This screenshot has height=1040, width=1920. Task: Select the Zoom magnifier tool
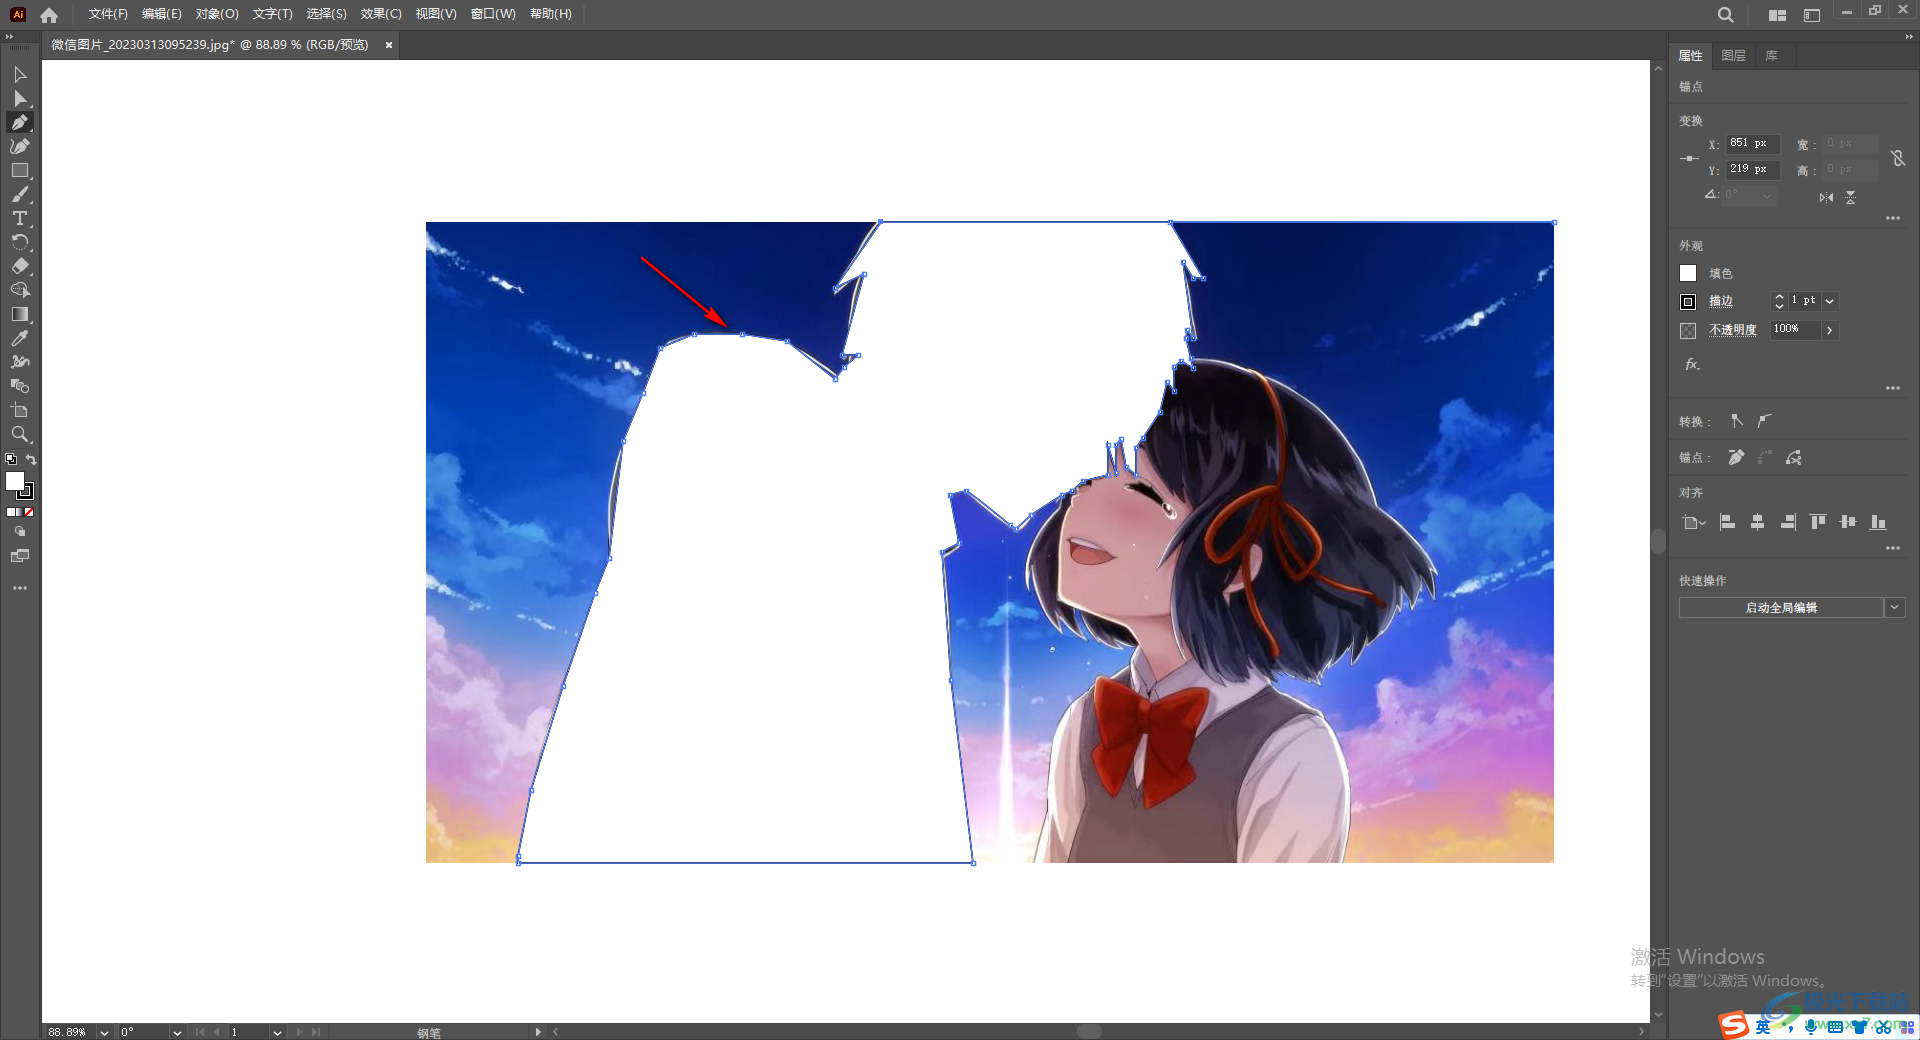pyautogui.click(x=20, y=435)
